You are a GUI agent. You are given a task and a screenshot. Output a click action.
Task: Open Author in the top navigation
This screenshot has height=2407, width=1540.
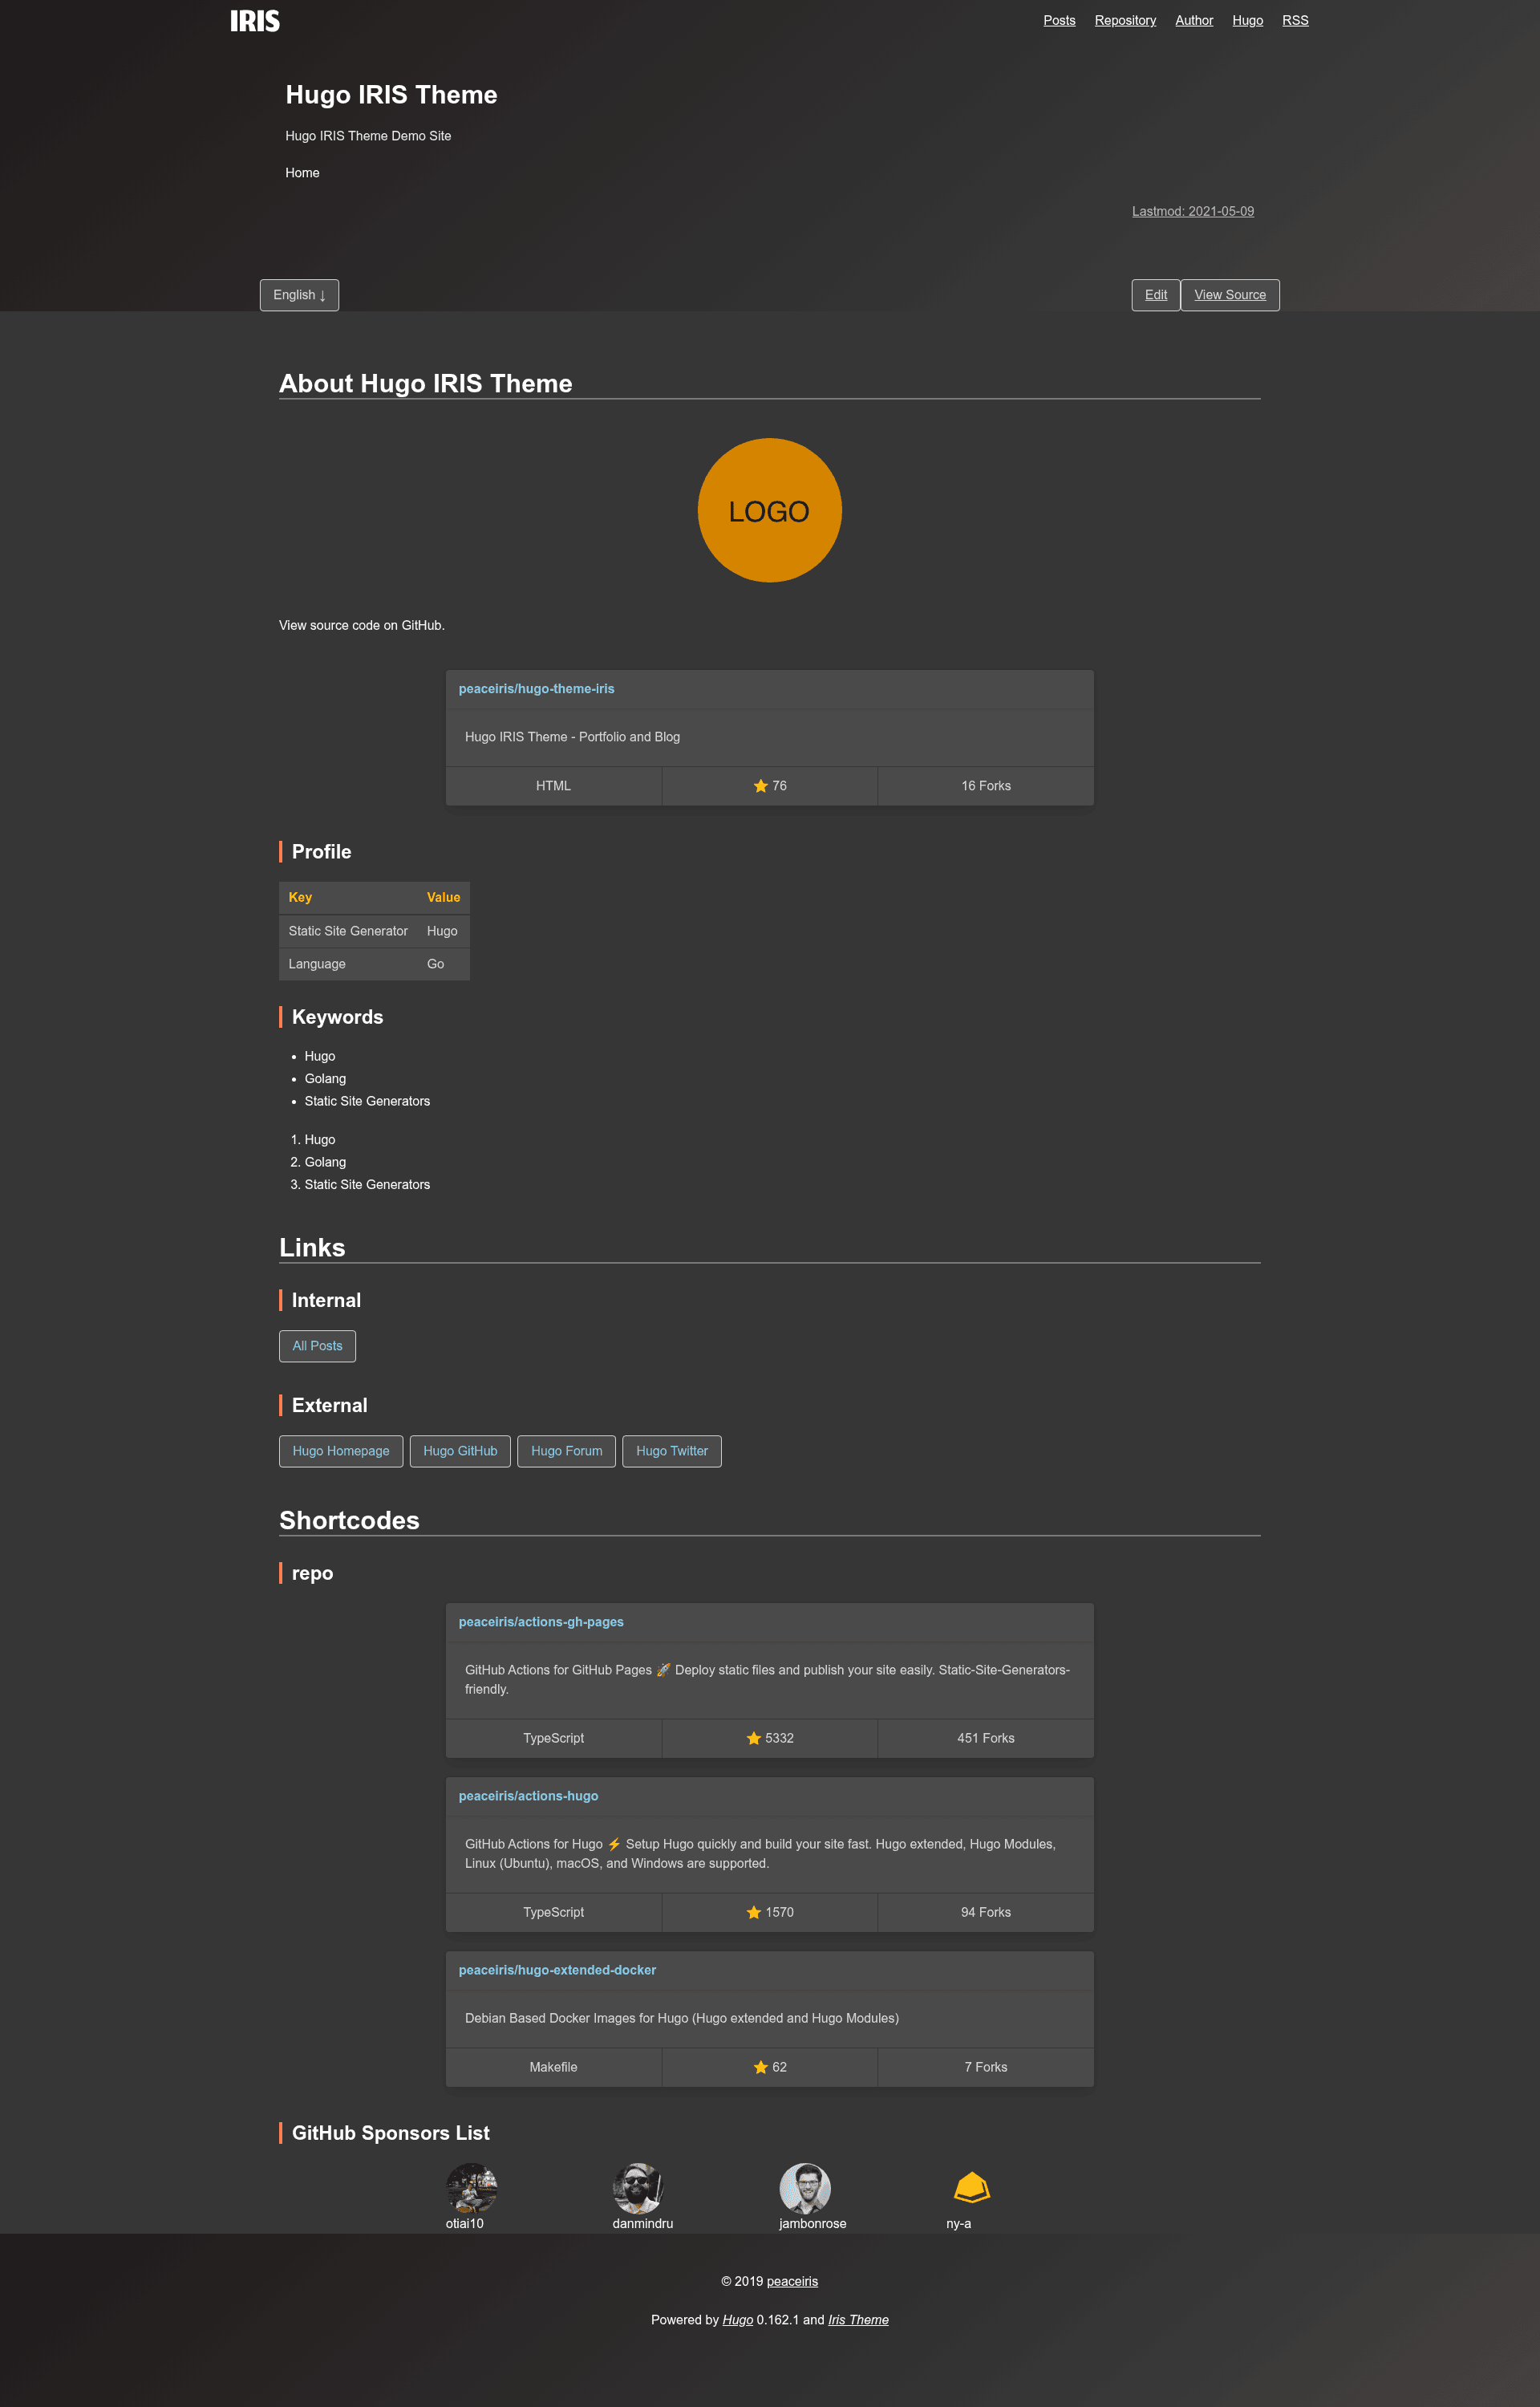click(1194, 20)
